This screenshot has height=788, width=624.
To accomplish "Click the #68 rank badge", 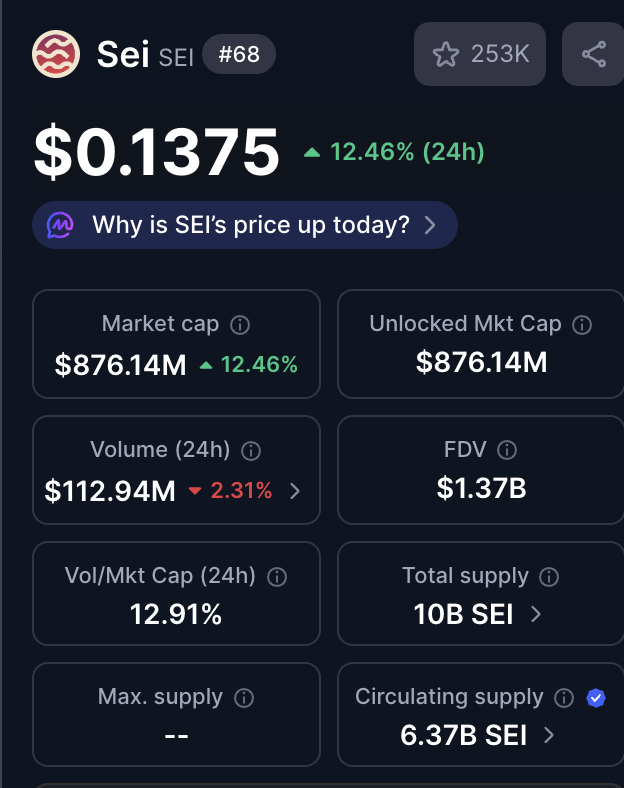I will tap(239, 54).
